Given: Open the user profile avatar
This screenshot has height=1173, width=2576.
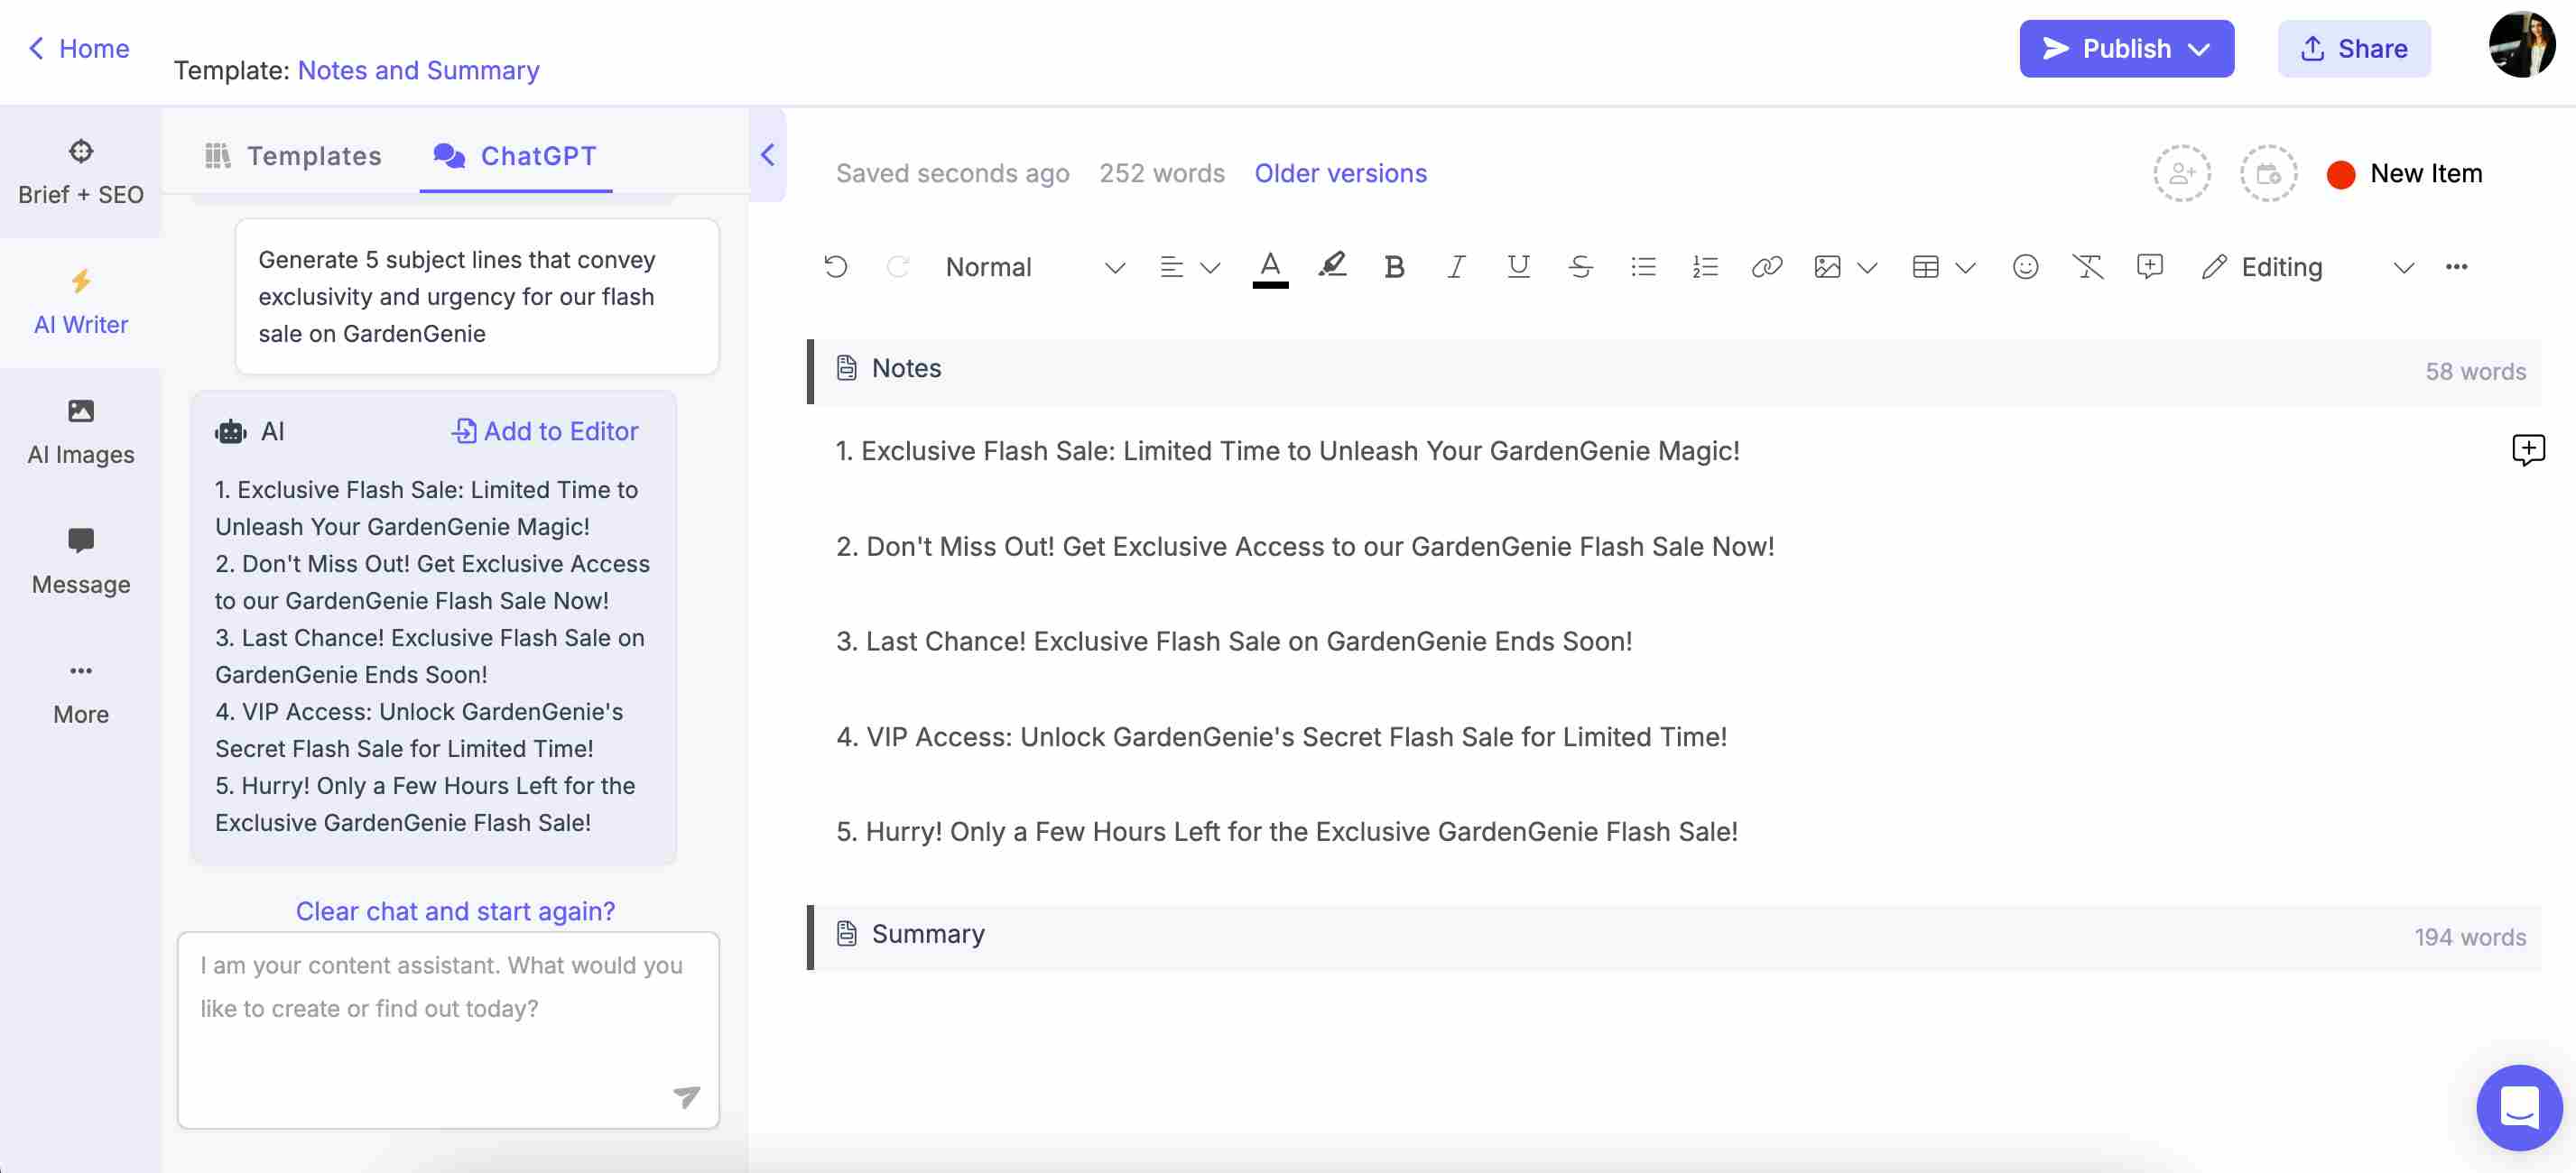Looking at the screenshot, I should point(2521,45).
